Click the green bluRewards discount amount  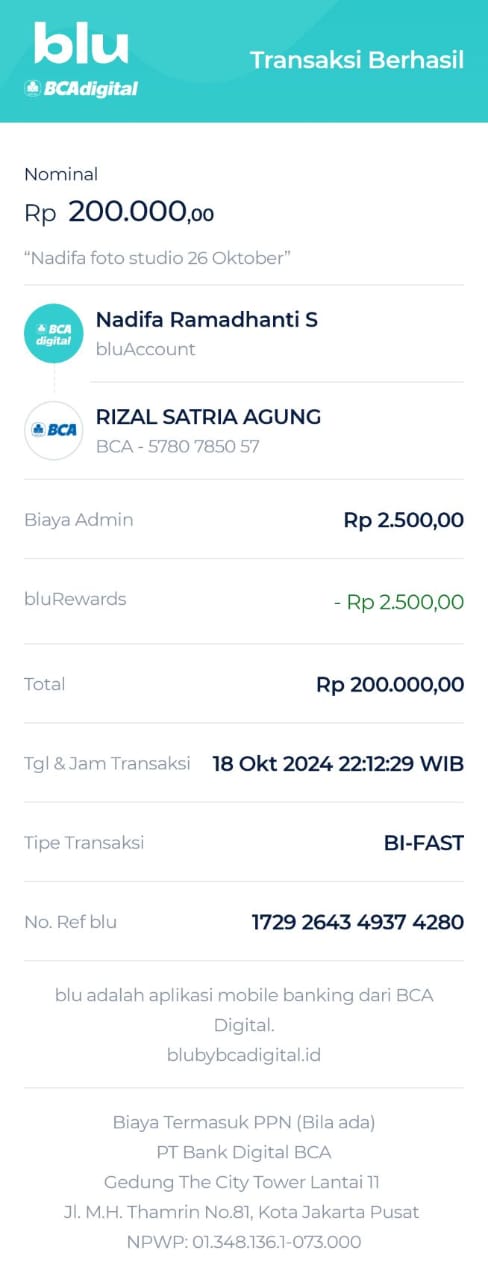pyautogui.click(x=399, y=602)
